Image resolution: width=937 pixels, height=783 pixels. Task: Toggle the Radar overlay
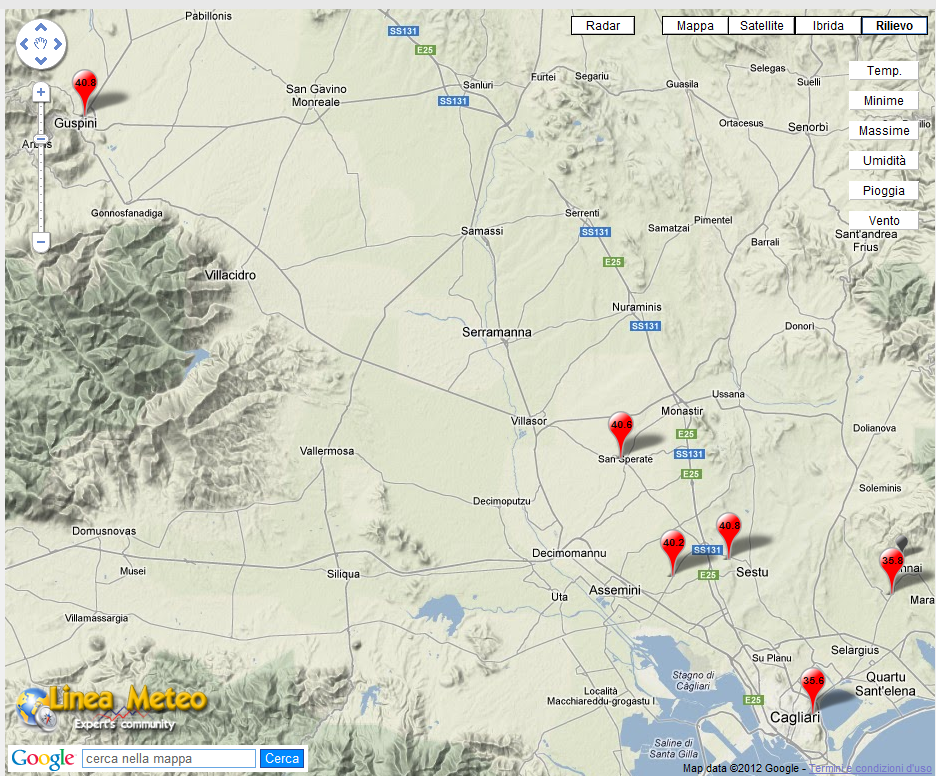(603, 26)
